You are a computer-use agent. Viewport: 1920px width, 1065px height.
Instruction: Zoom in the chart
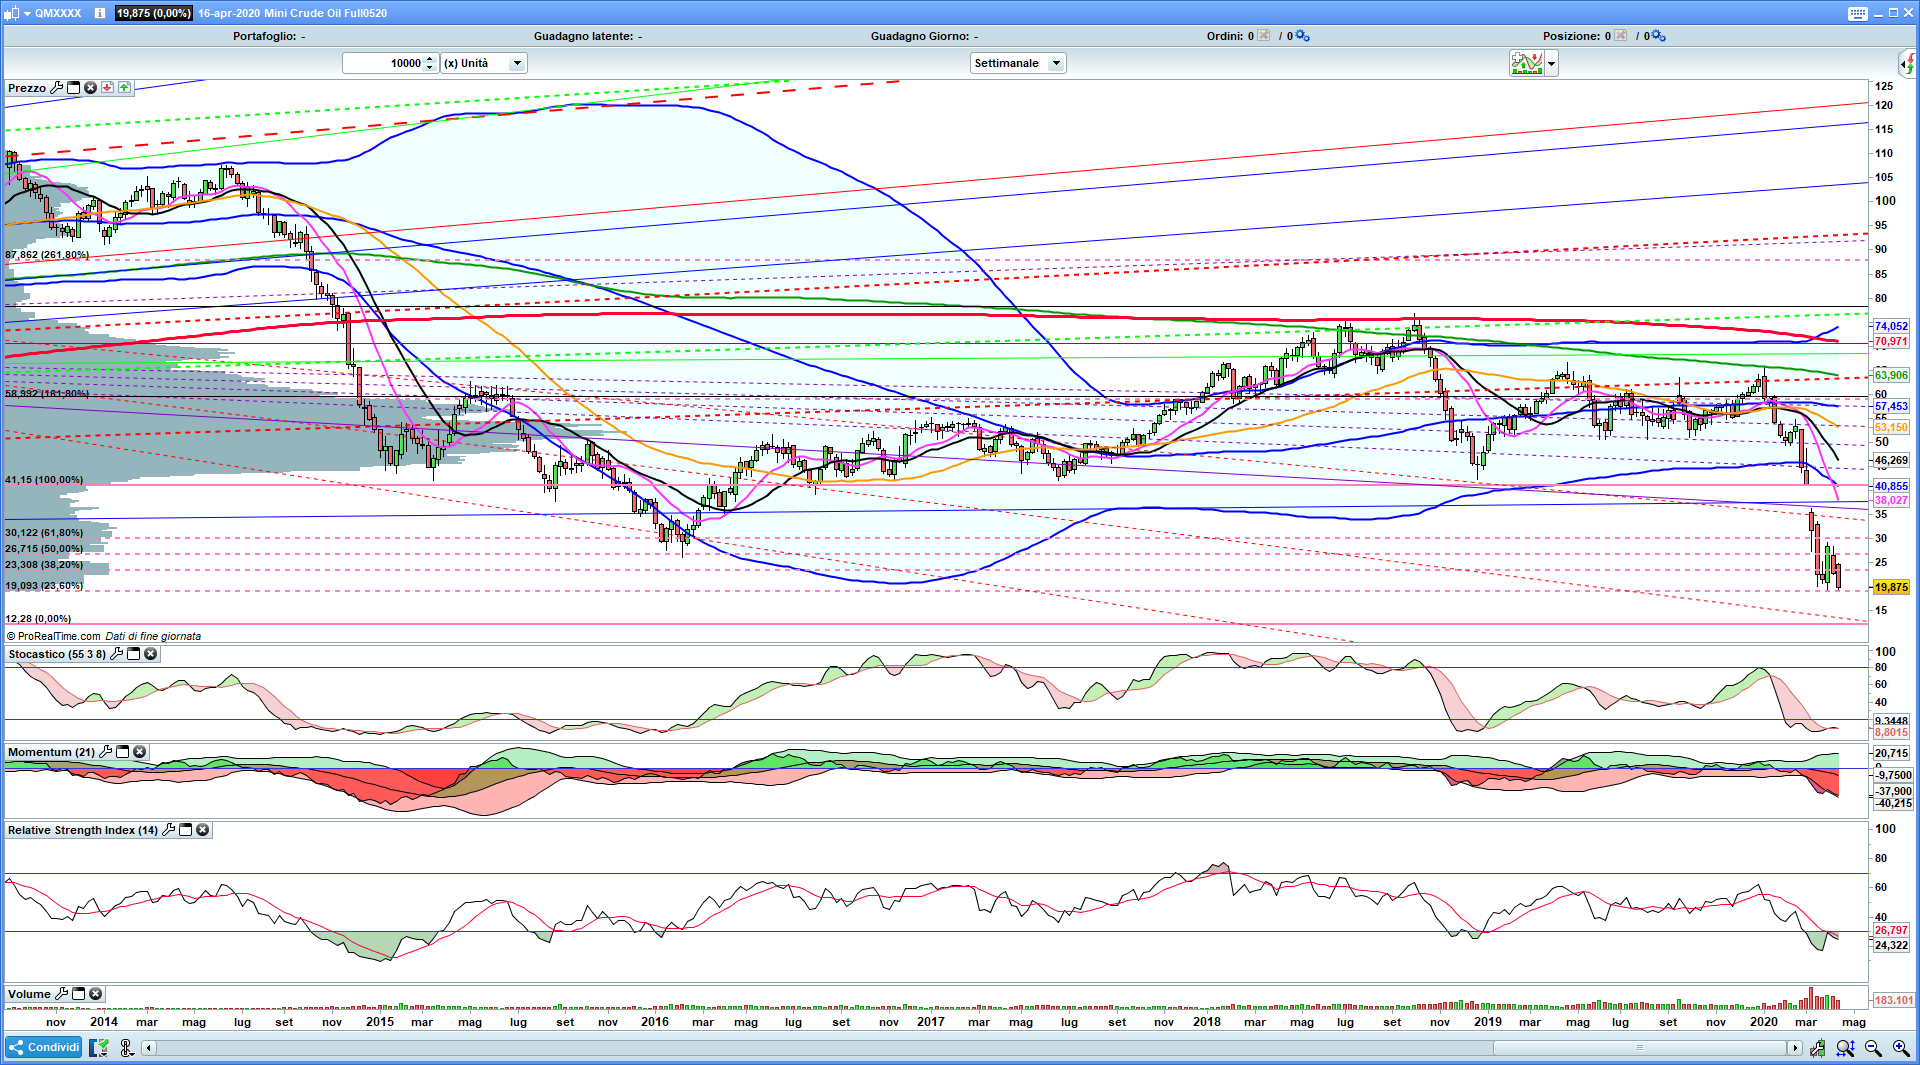tap(1901, 1048)
